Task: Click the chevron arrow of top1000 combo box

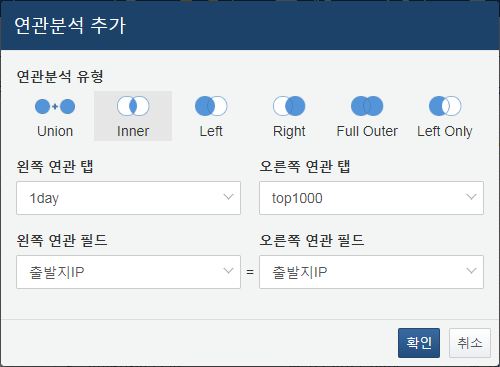Action: point(471,197)
